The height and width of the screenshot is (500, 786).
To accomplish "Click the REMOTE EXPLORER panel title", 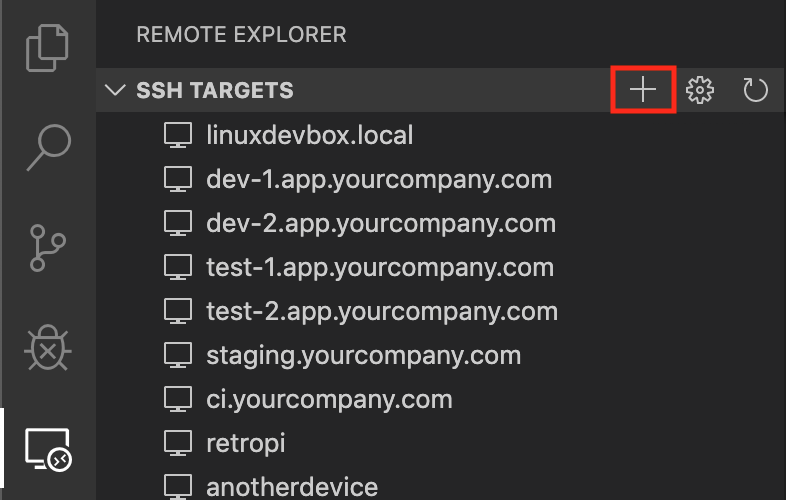I will (241, 35).
